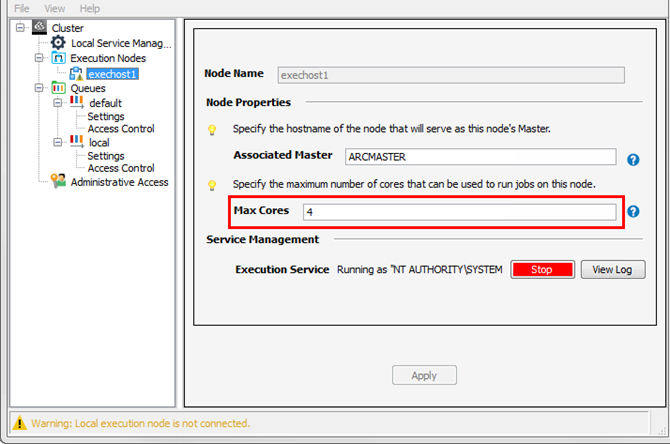Collapse the Queues branch
The width and height of the screenshot is (670, 444).
pyautogui.click(x=39, y=88)
